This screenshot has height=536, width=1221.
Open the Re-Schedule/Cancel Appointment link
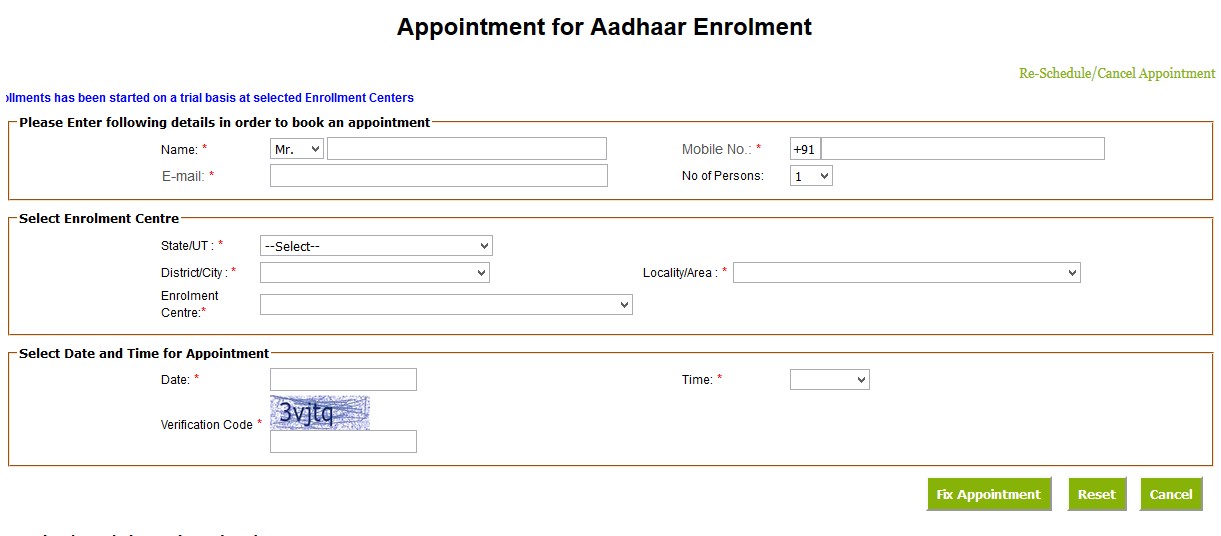pos(1116,74)
